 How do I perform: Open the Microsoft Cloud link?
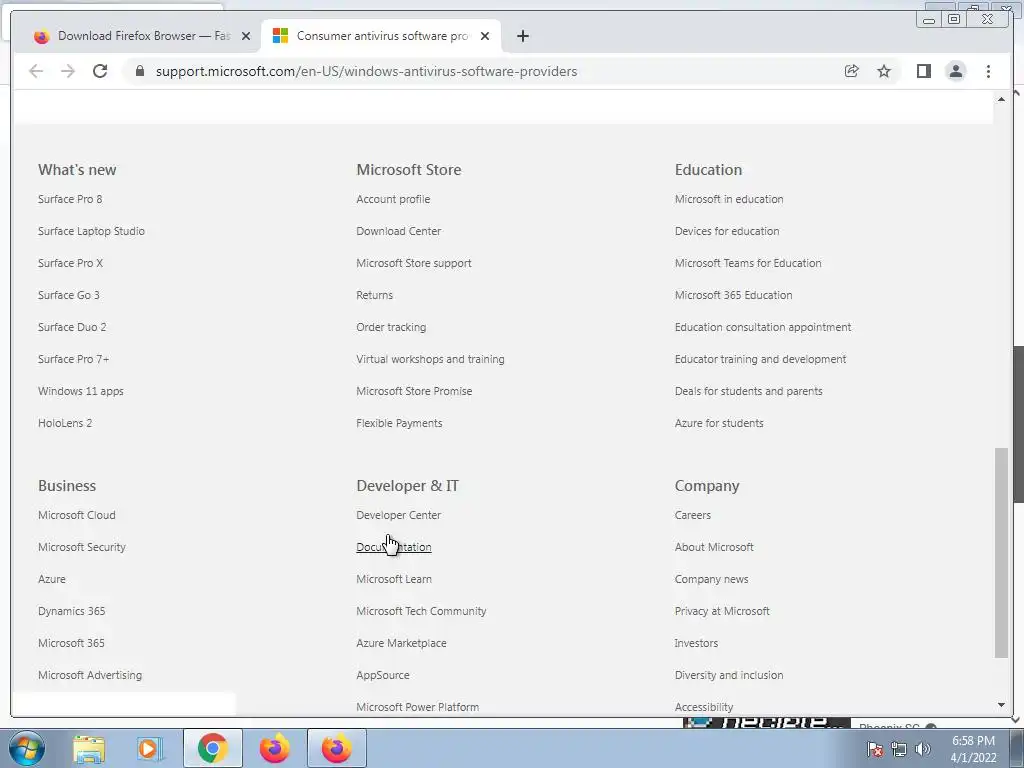(x=76, y=515)
